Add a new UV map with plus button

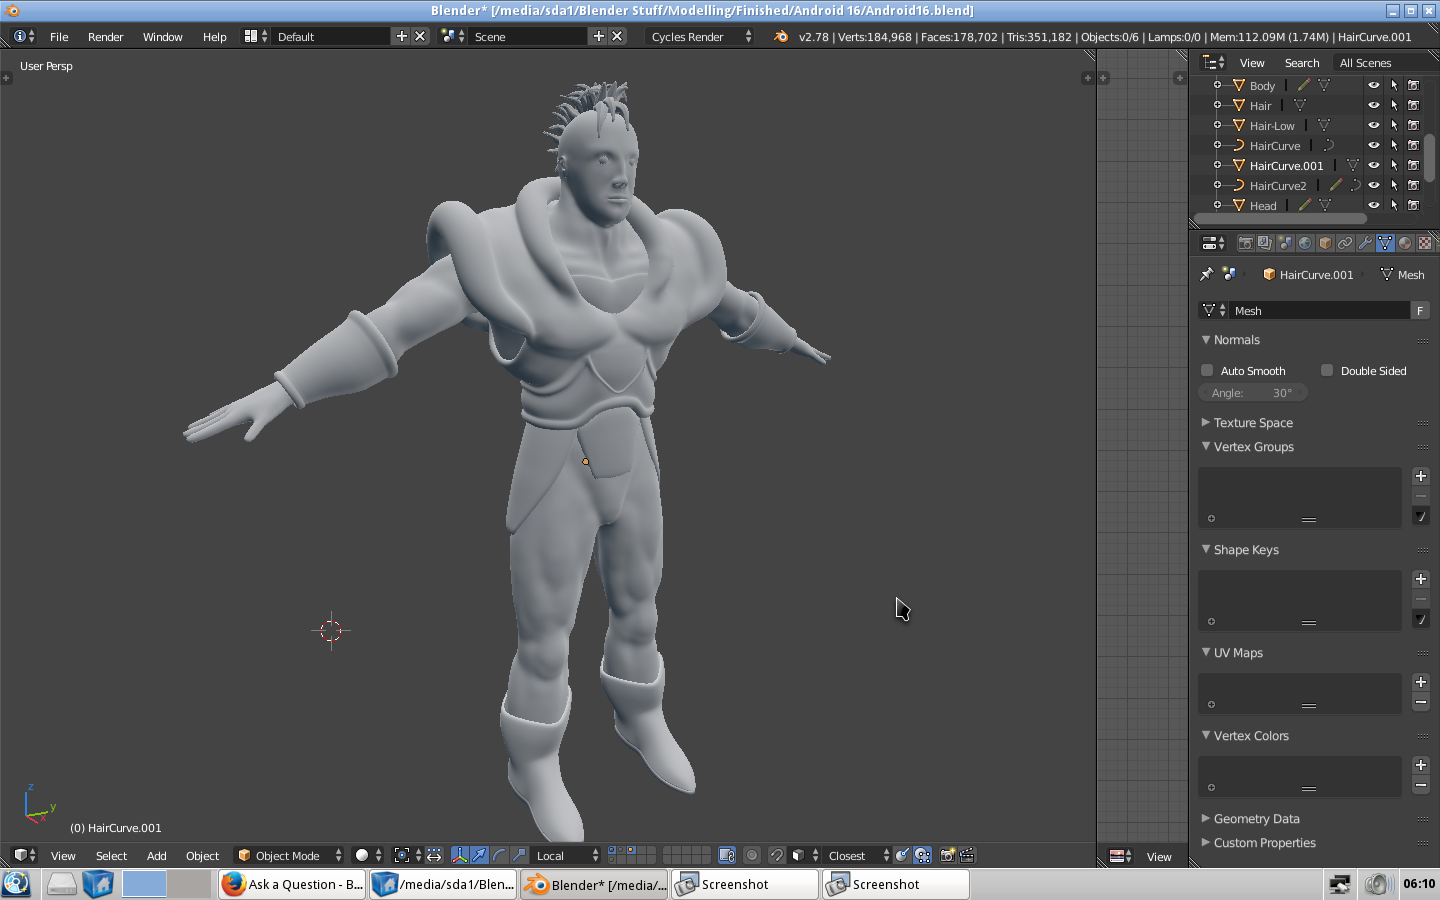1421,682
